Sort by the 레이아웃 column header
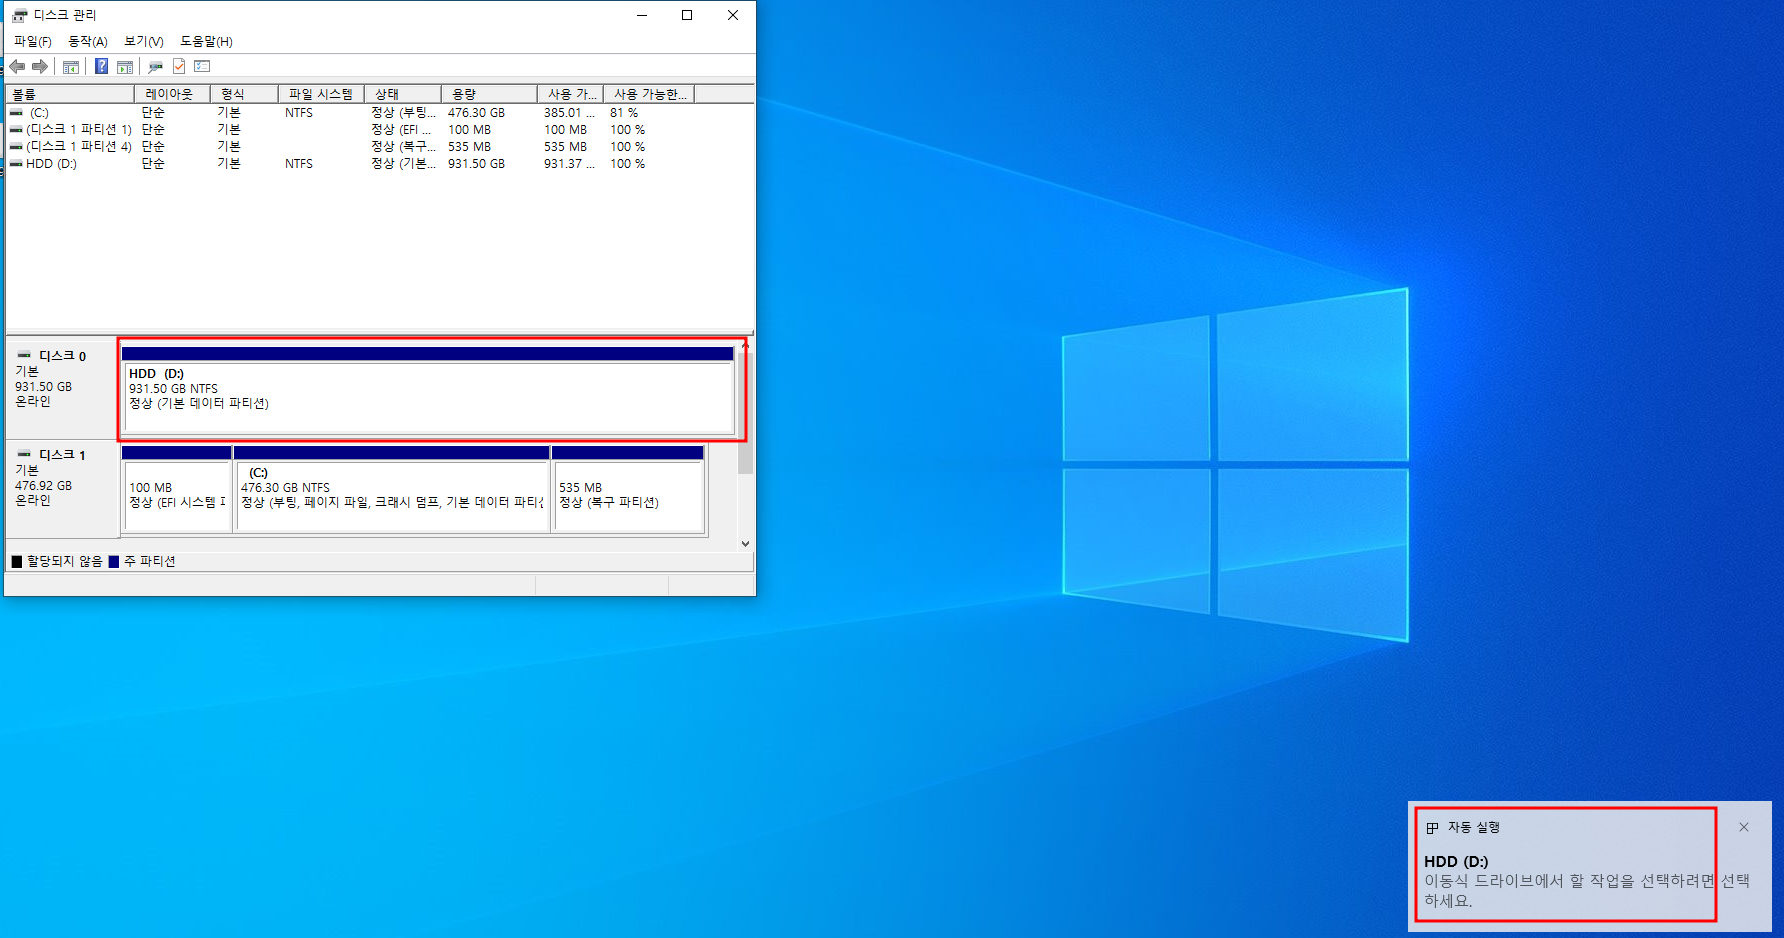Viewport: 1784px width, 938px height. (172, 94)
